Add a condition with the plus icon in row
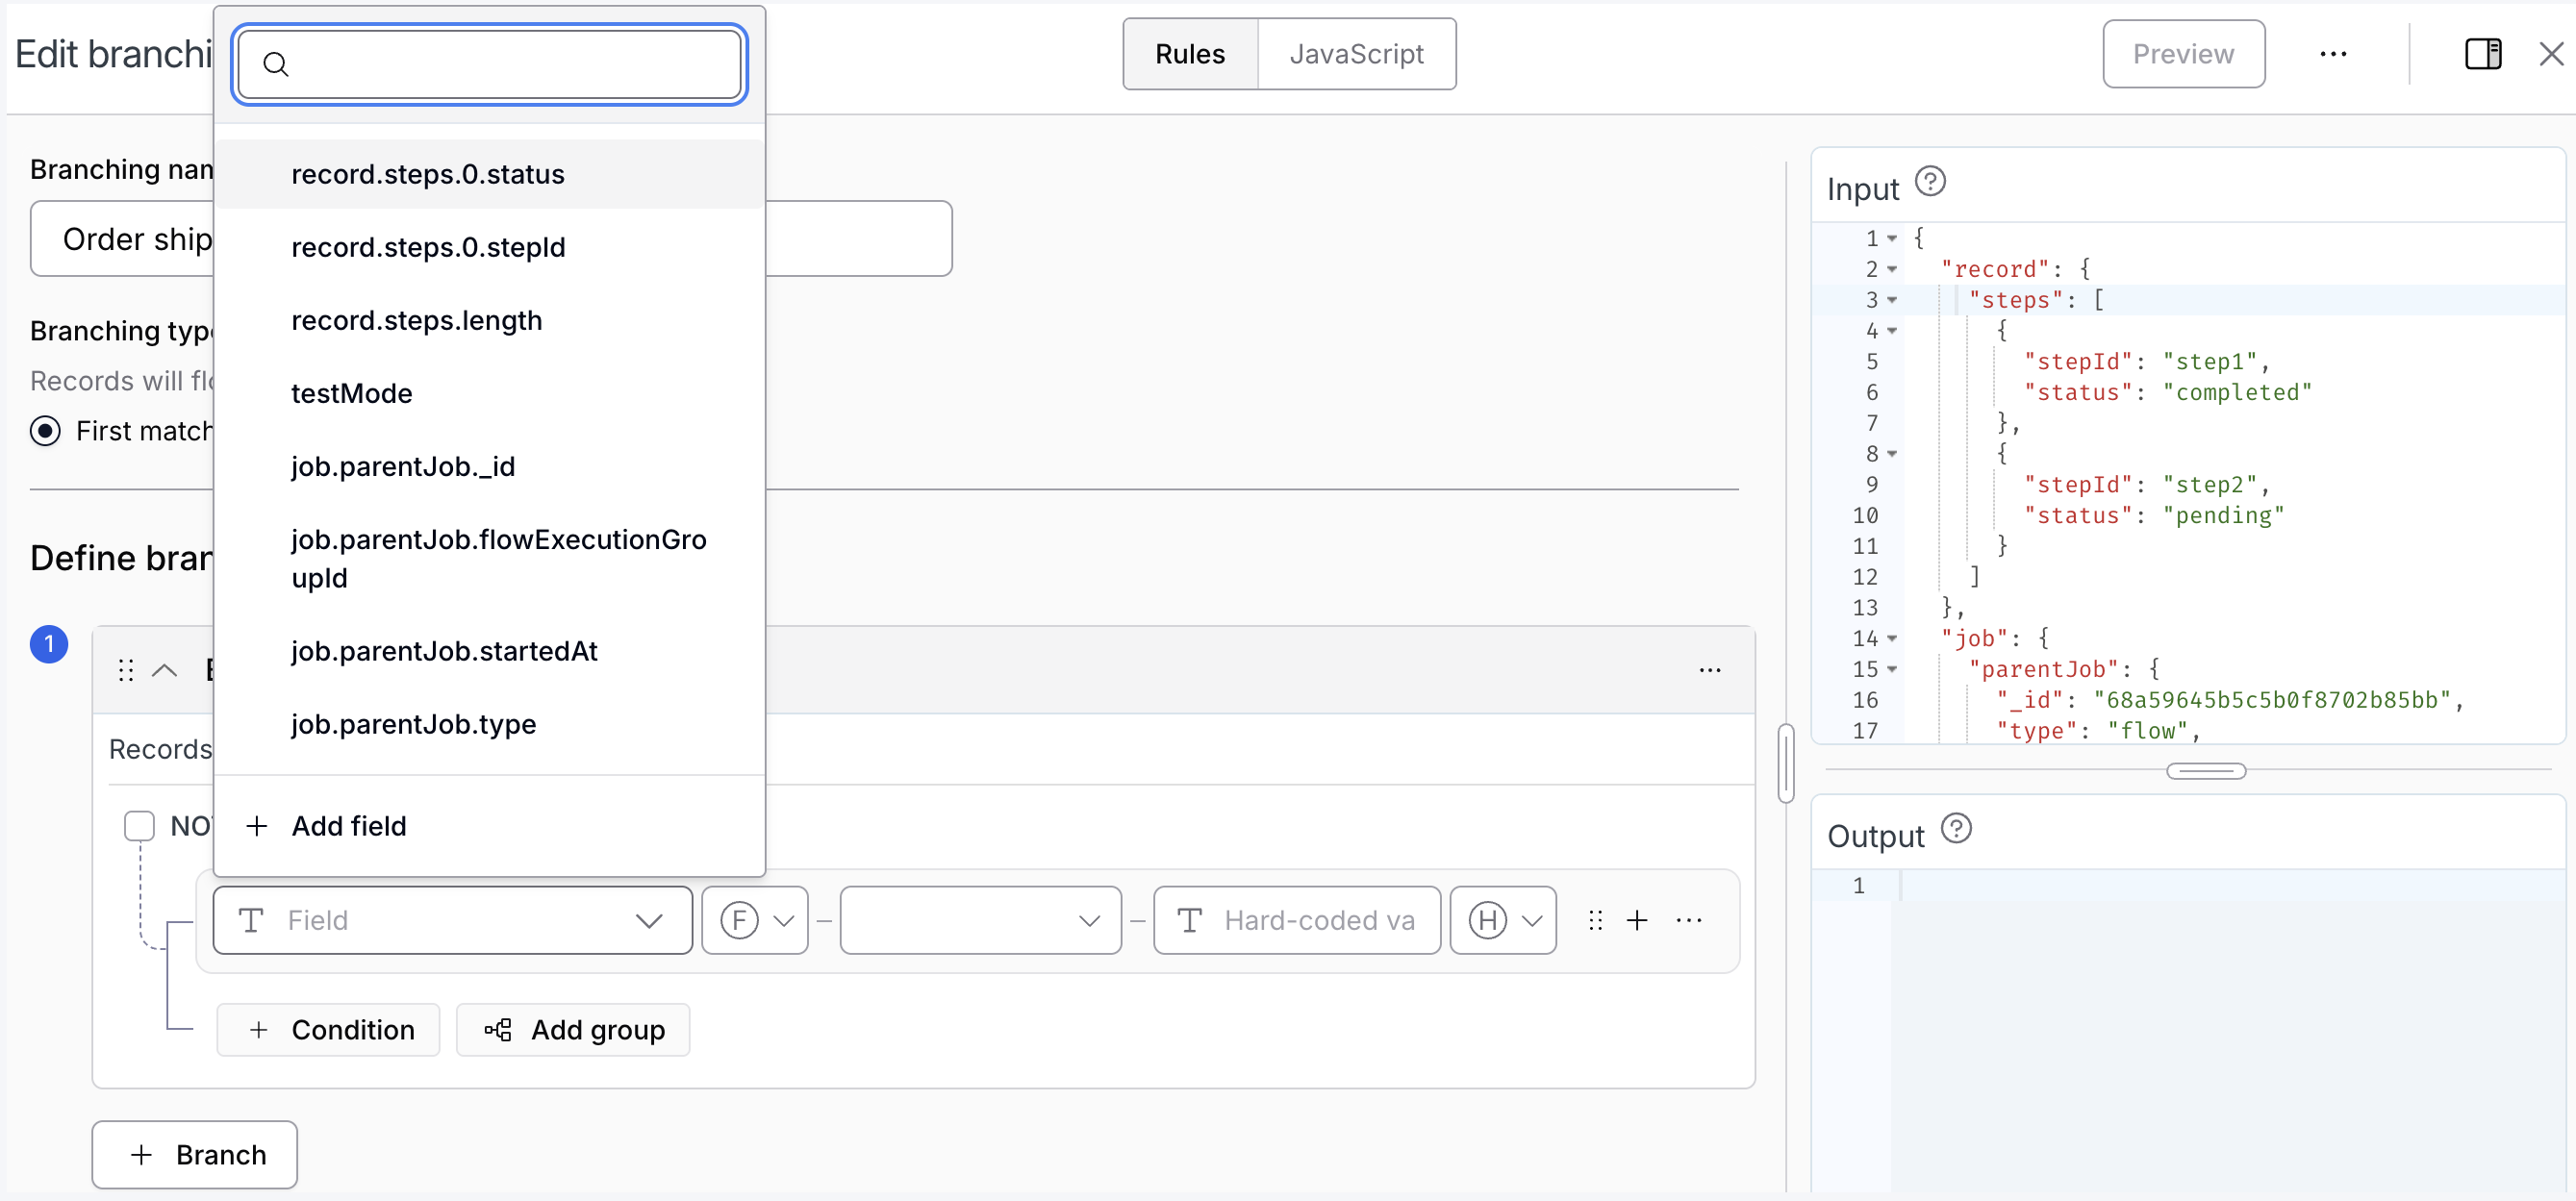Screen dimensions: 2576x1201 point(1637,920)
